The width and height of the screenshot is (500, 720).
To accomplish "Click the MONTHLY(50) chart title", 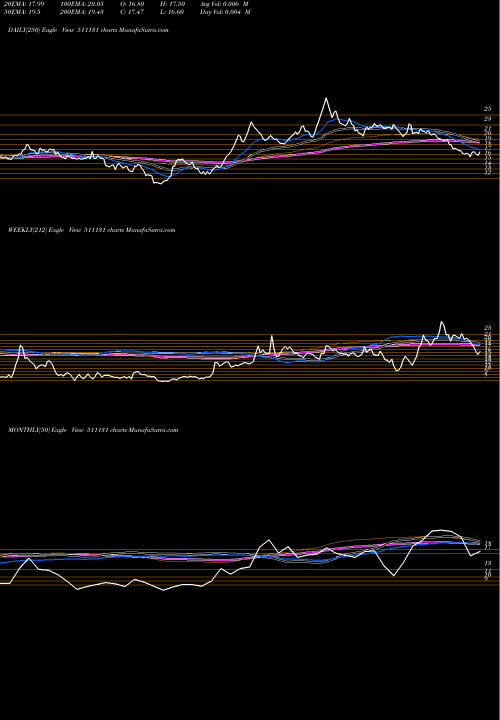I will 93,430.
